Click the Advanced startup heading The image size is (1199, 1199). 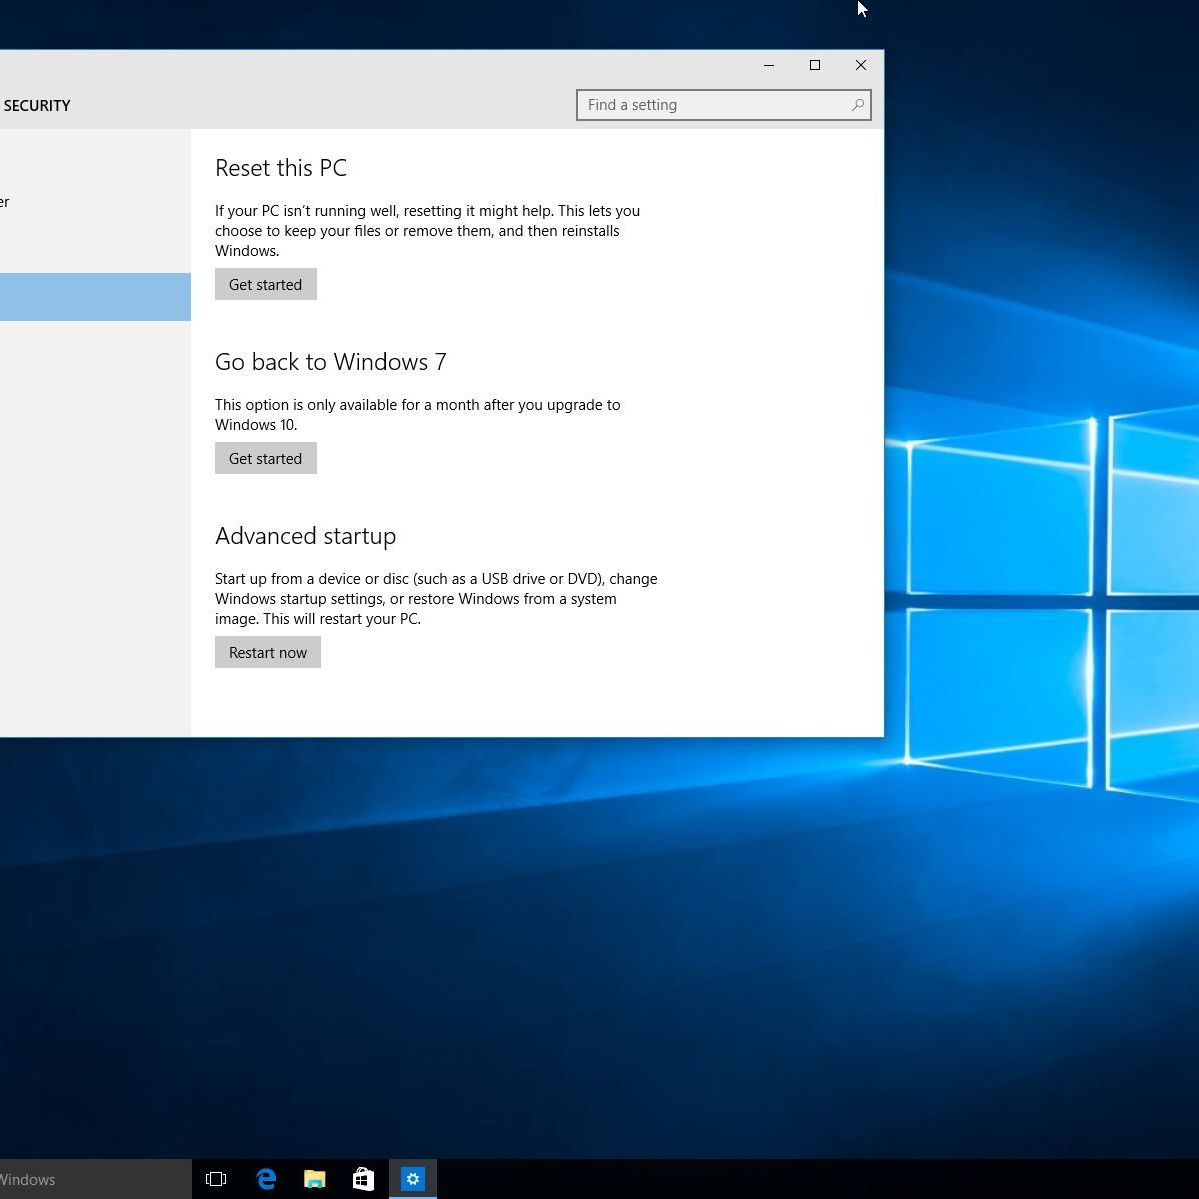coord(305,536)
